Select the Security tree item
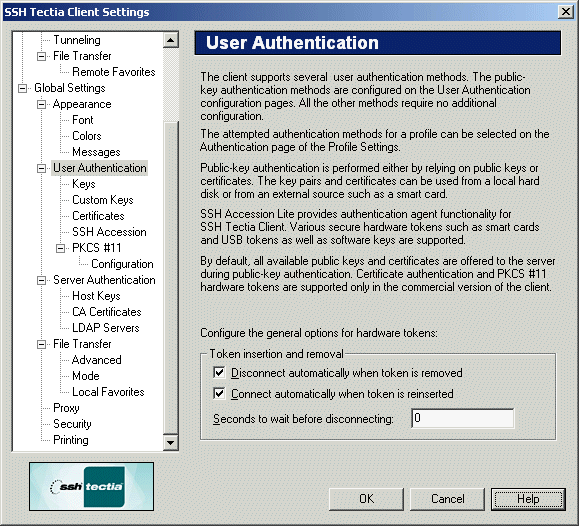 point(72,424)
